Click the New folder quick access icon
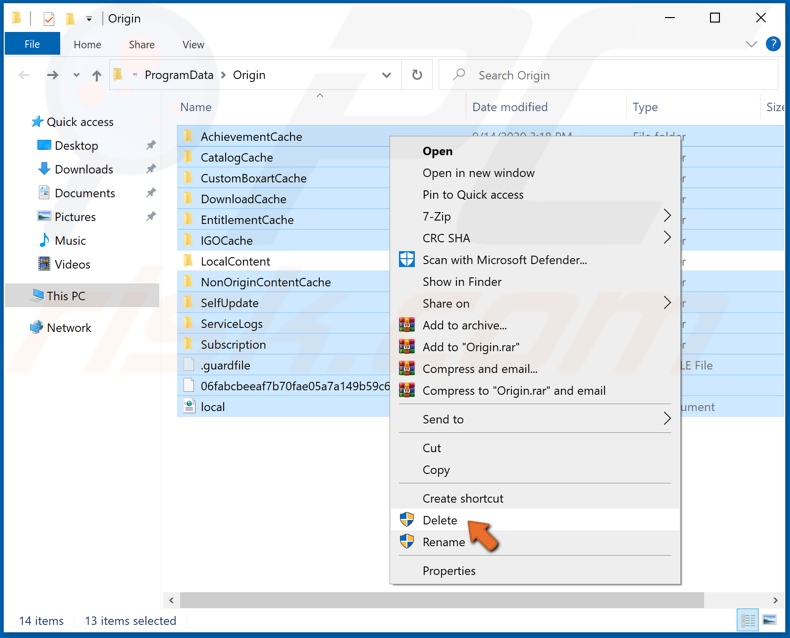Image resolution: width=790 pixels, height=638 pixels. (70, 19)
